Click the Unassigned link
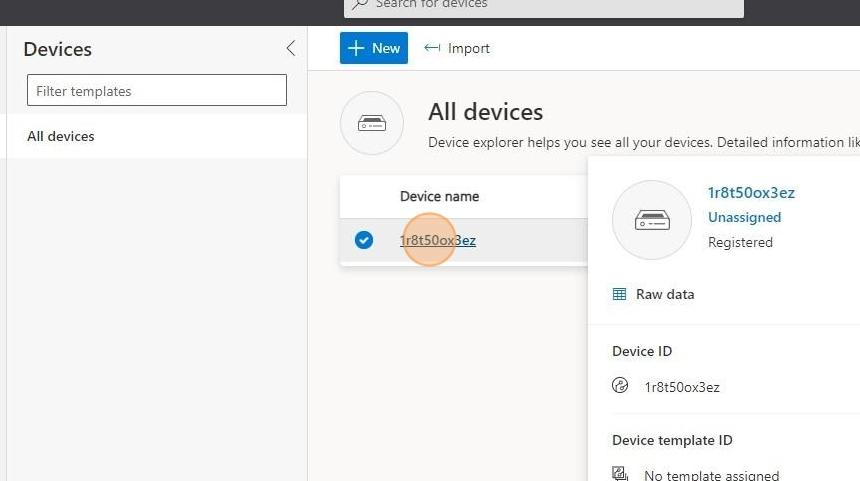 point(744,217)
